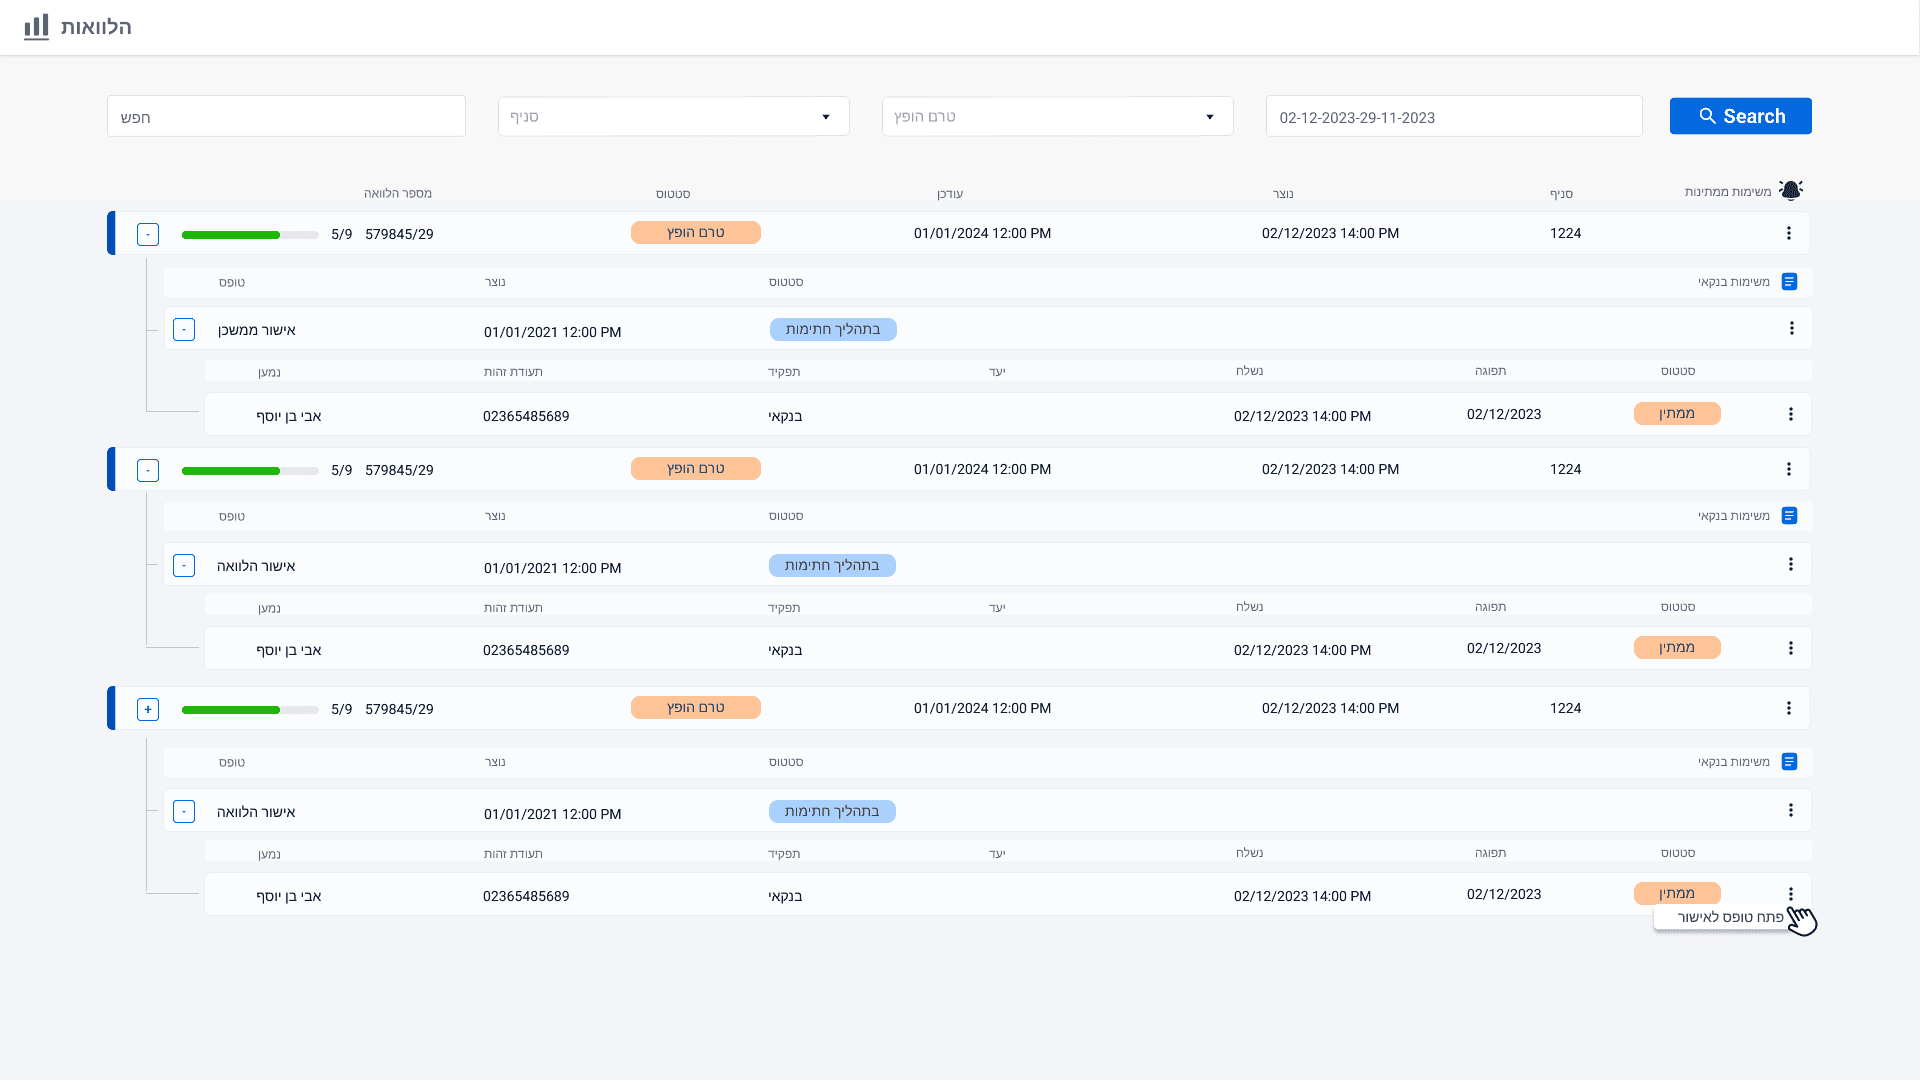This screenshot has width=1920, height=1080.
Task: Open kebab menu of first loan row
Action: (1789, 233)
